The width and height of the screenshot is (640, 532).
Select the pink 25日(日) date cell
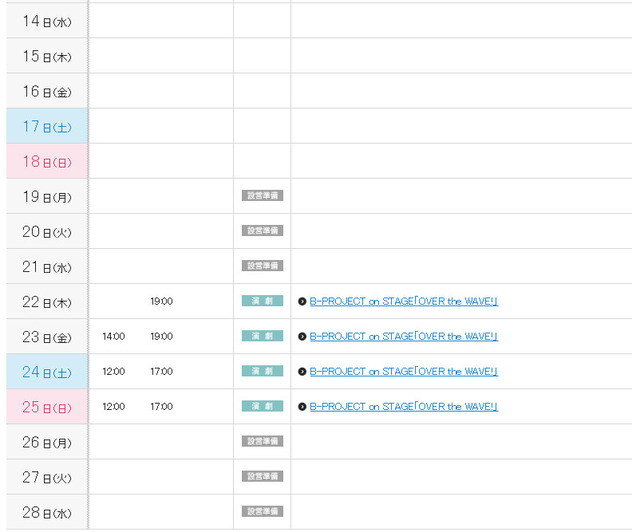[47, 407]
